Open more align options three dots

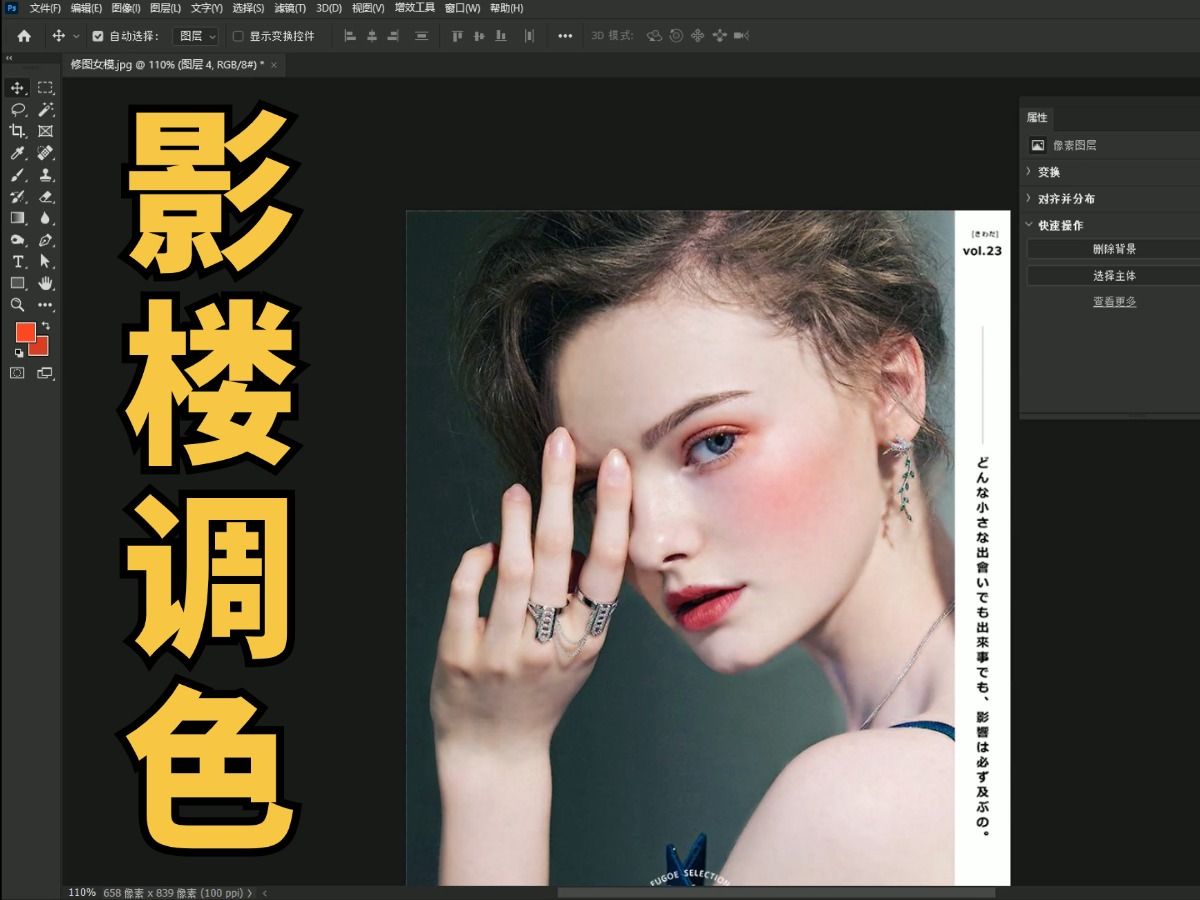pos(565,36)
